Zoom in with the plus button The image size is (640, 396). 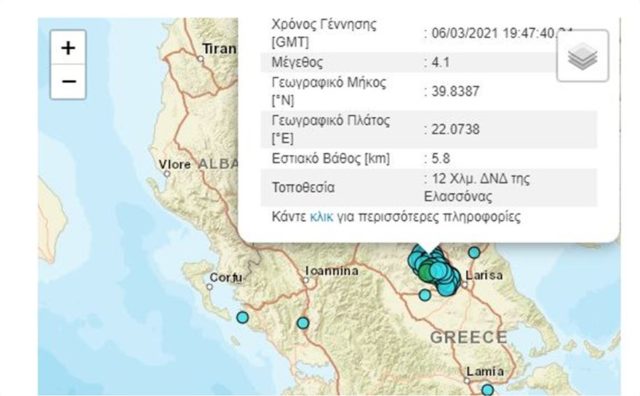click(x=68, y=48)
